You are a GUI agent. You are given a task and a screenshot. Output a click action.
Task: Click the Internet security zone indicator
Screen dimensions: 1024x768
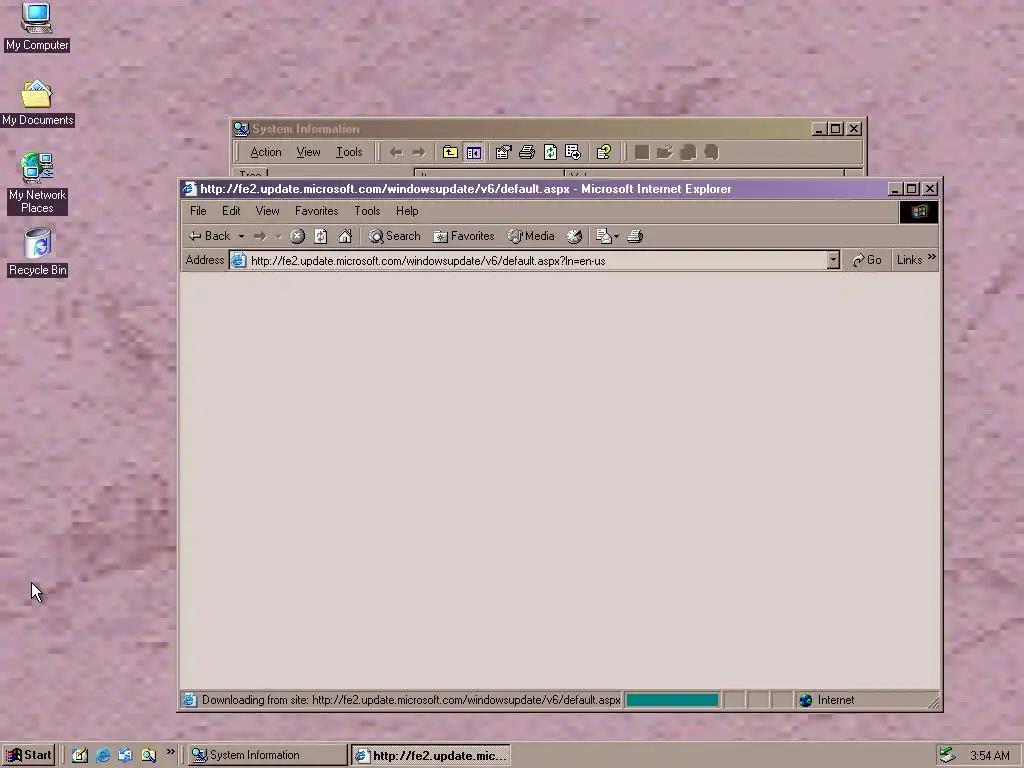click(828, 700)
